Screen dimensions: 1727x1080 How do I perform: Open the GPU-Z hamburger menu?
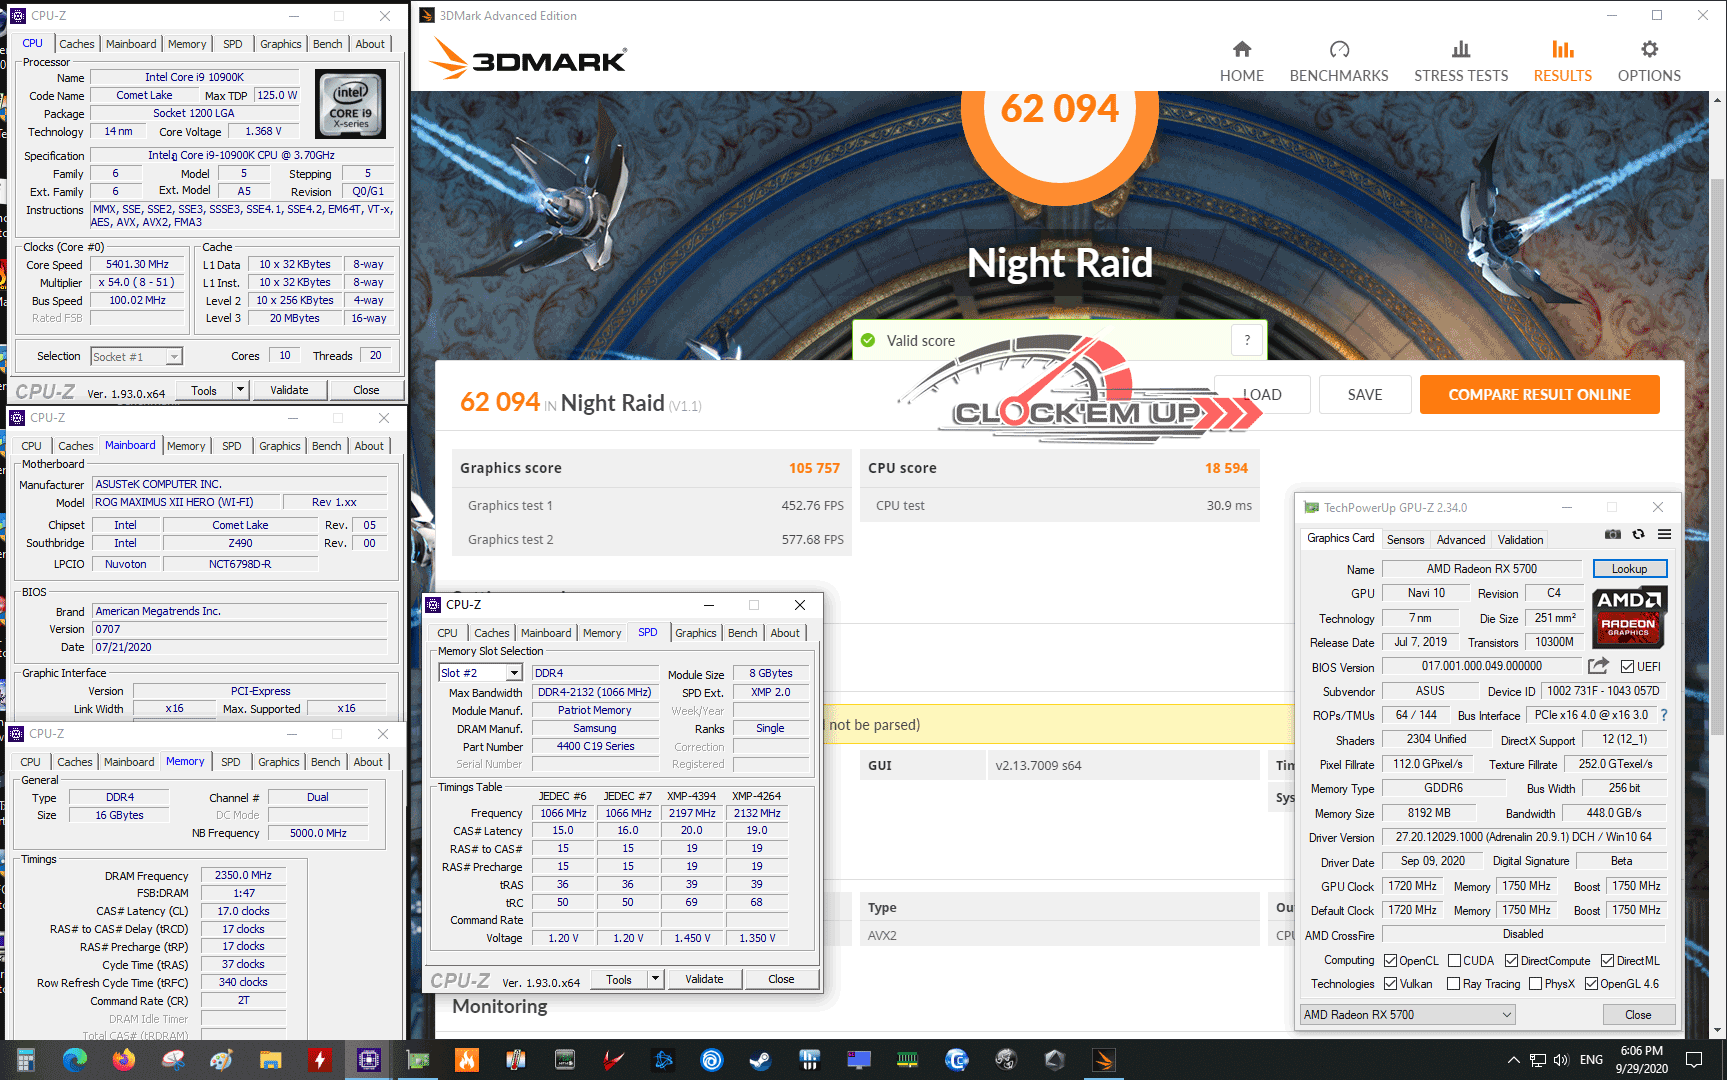(x=1664, y=534)
